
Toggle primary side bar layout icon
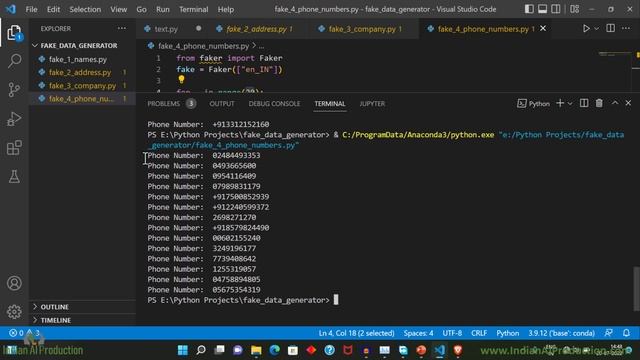click(x=529, y=9)
